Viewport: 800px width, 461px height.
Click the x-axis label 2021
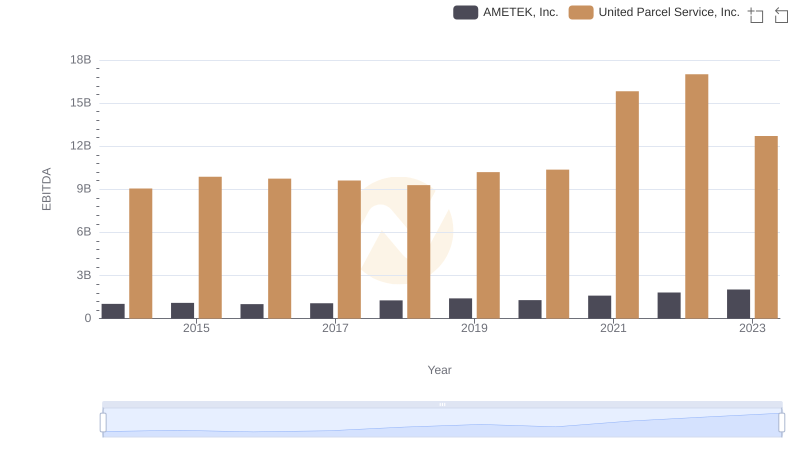click(x=613, y=328)
